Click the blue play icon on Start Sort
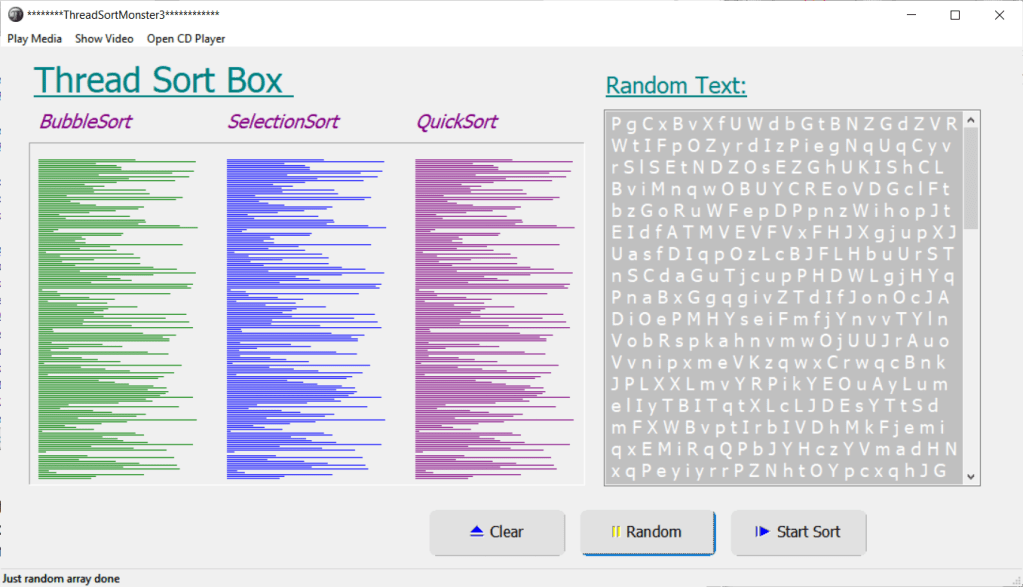 pos(763,532)
